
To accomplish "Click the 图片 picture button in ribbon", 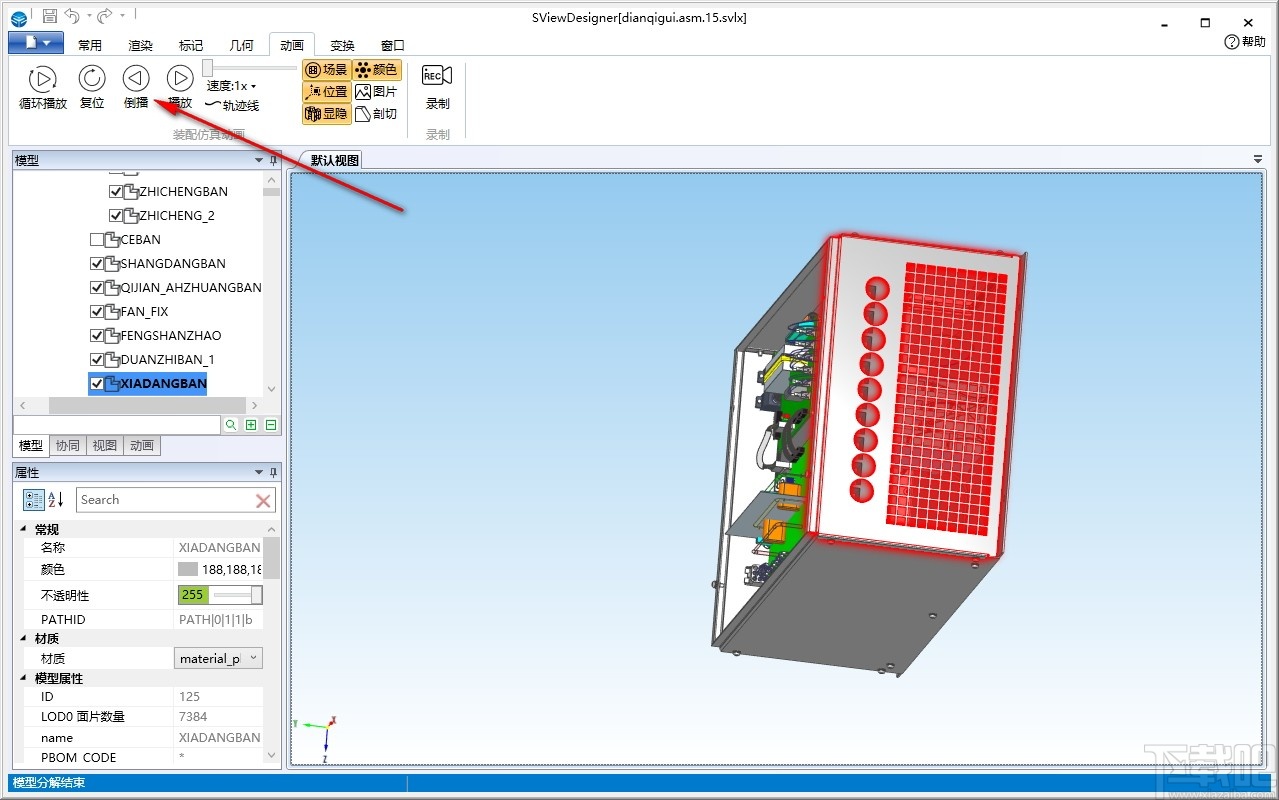I will click(377, 92).
